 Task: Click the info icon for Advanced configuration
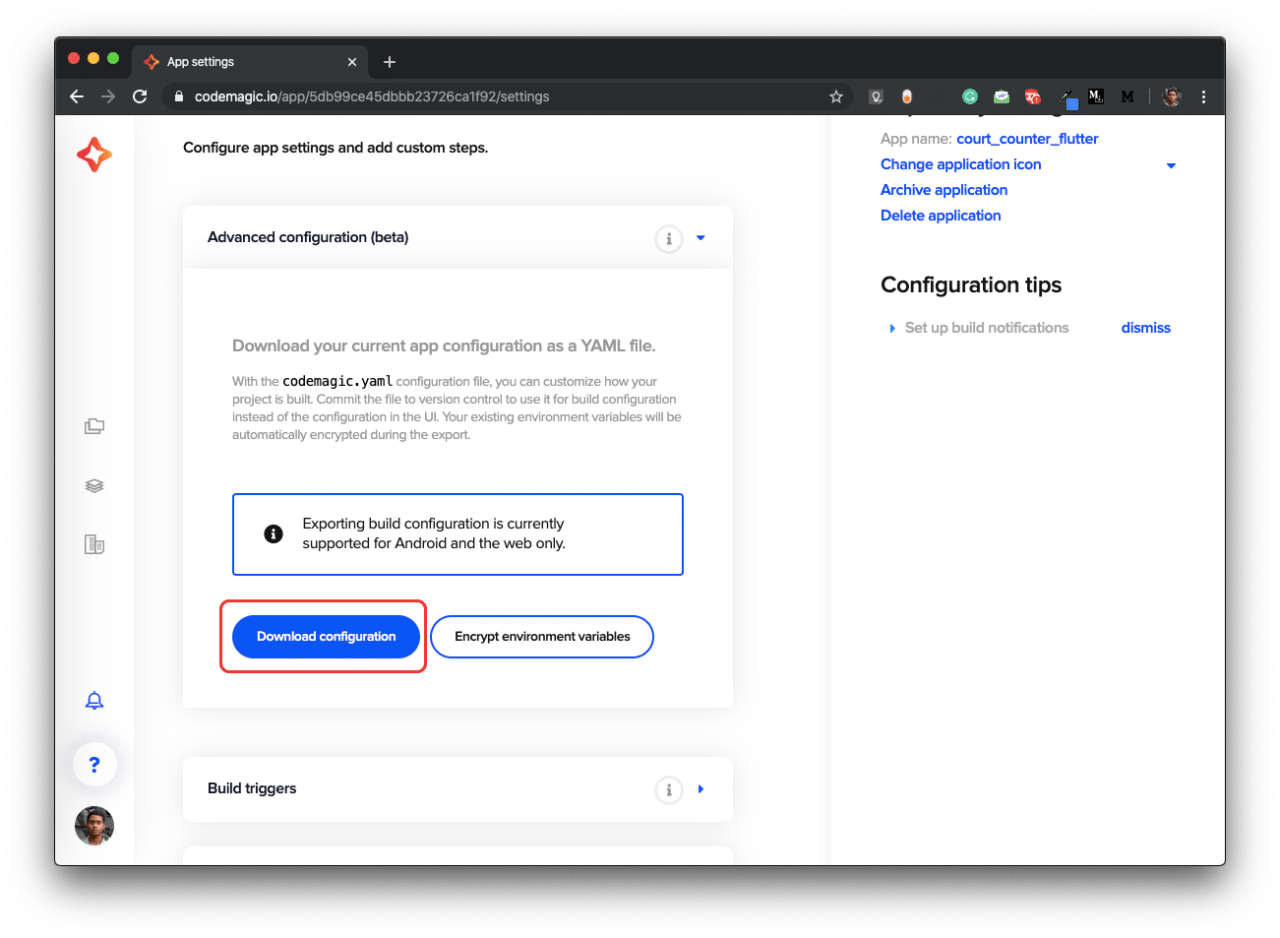(x=669, y=239)
